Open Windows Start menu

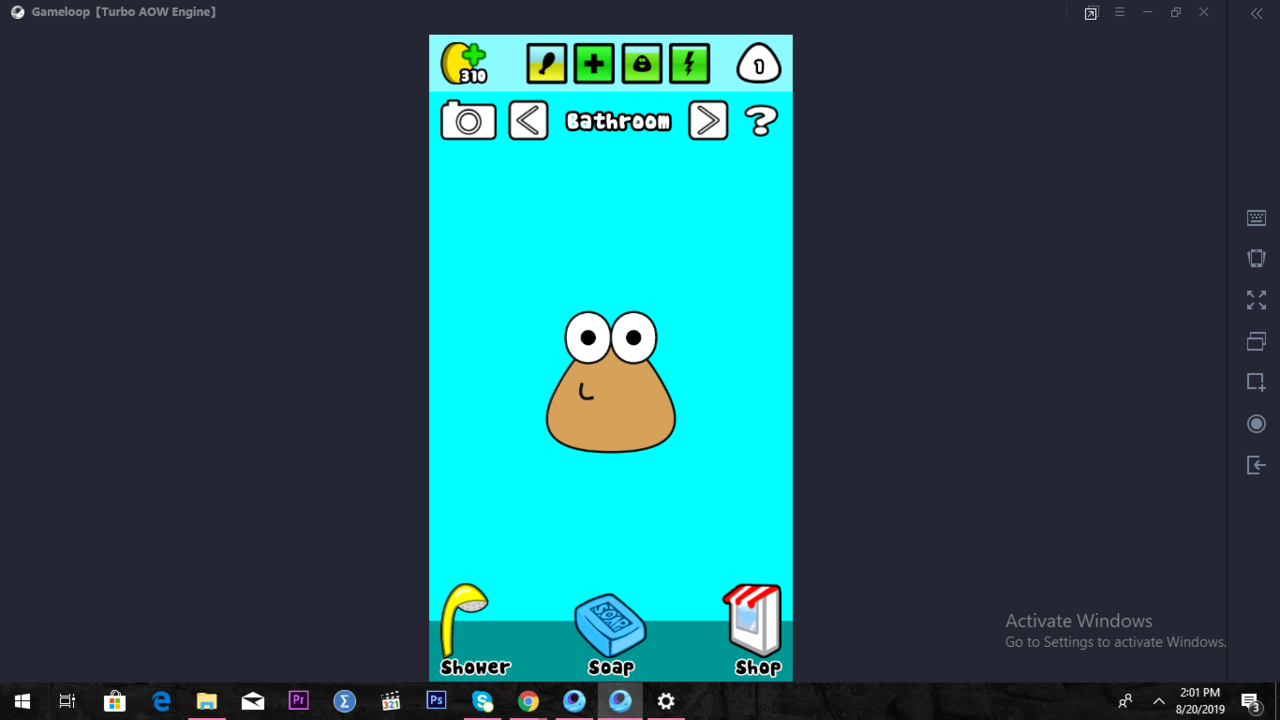pos(22,701)
